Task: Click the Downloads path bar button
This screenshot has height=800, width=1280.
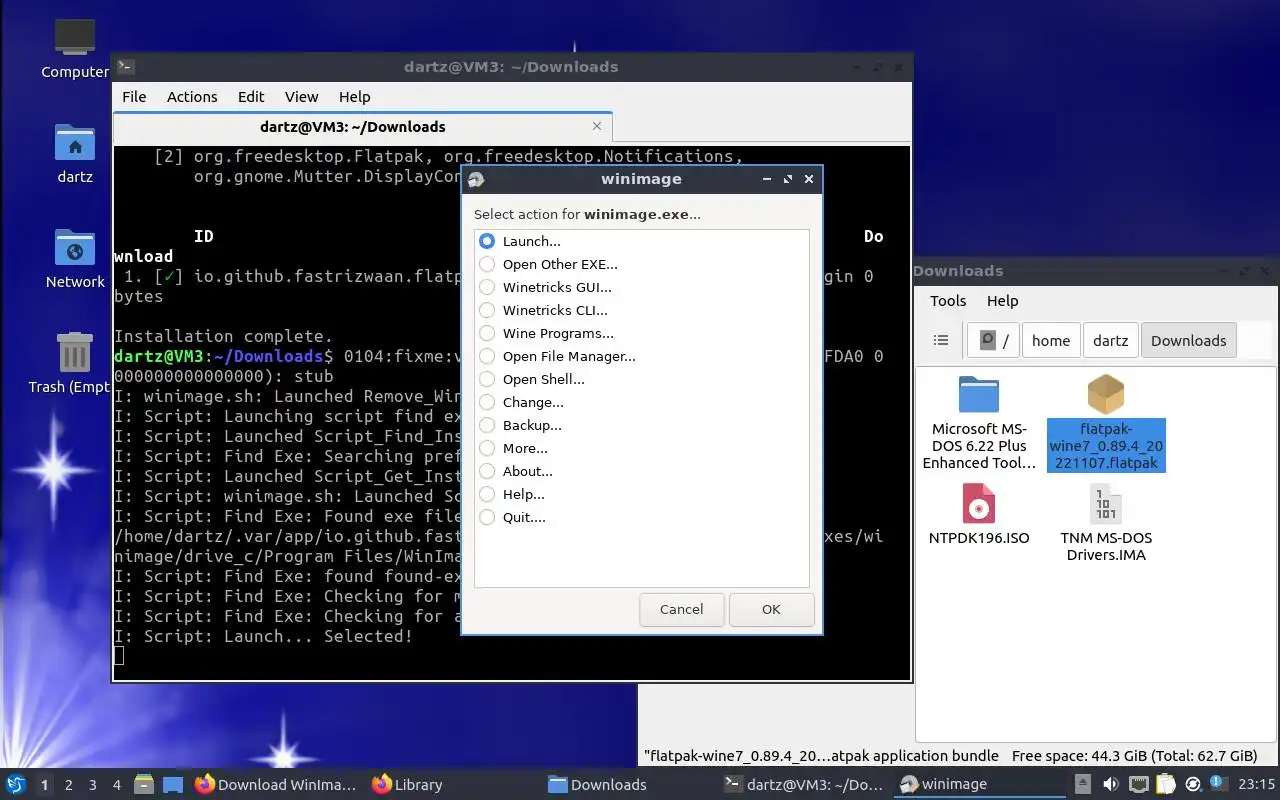Action: (1188, 340)
